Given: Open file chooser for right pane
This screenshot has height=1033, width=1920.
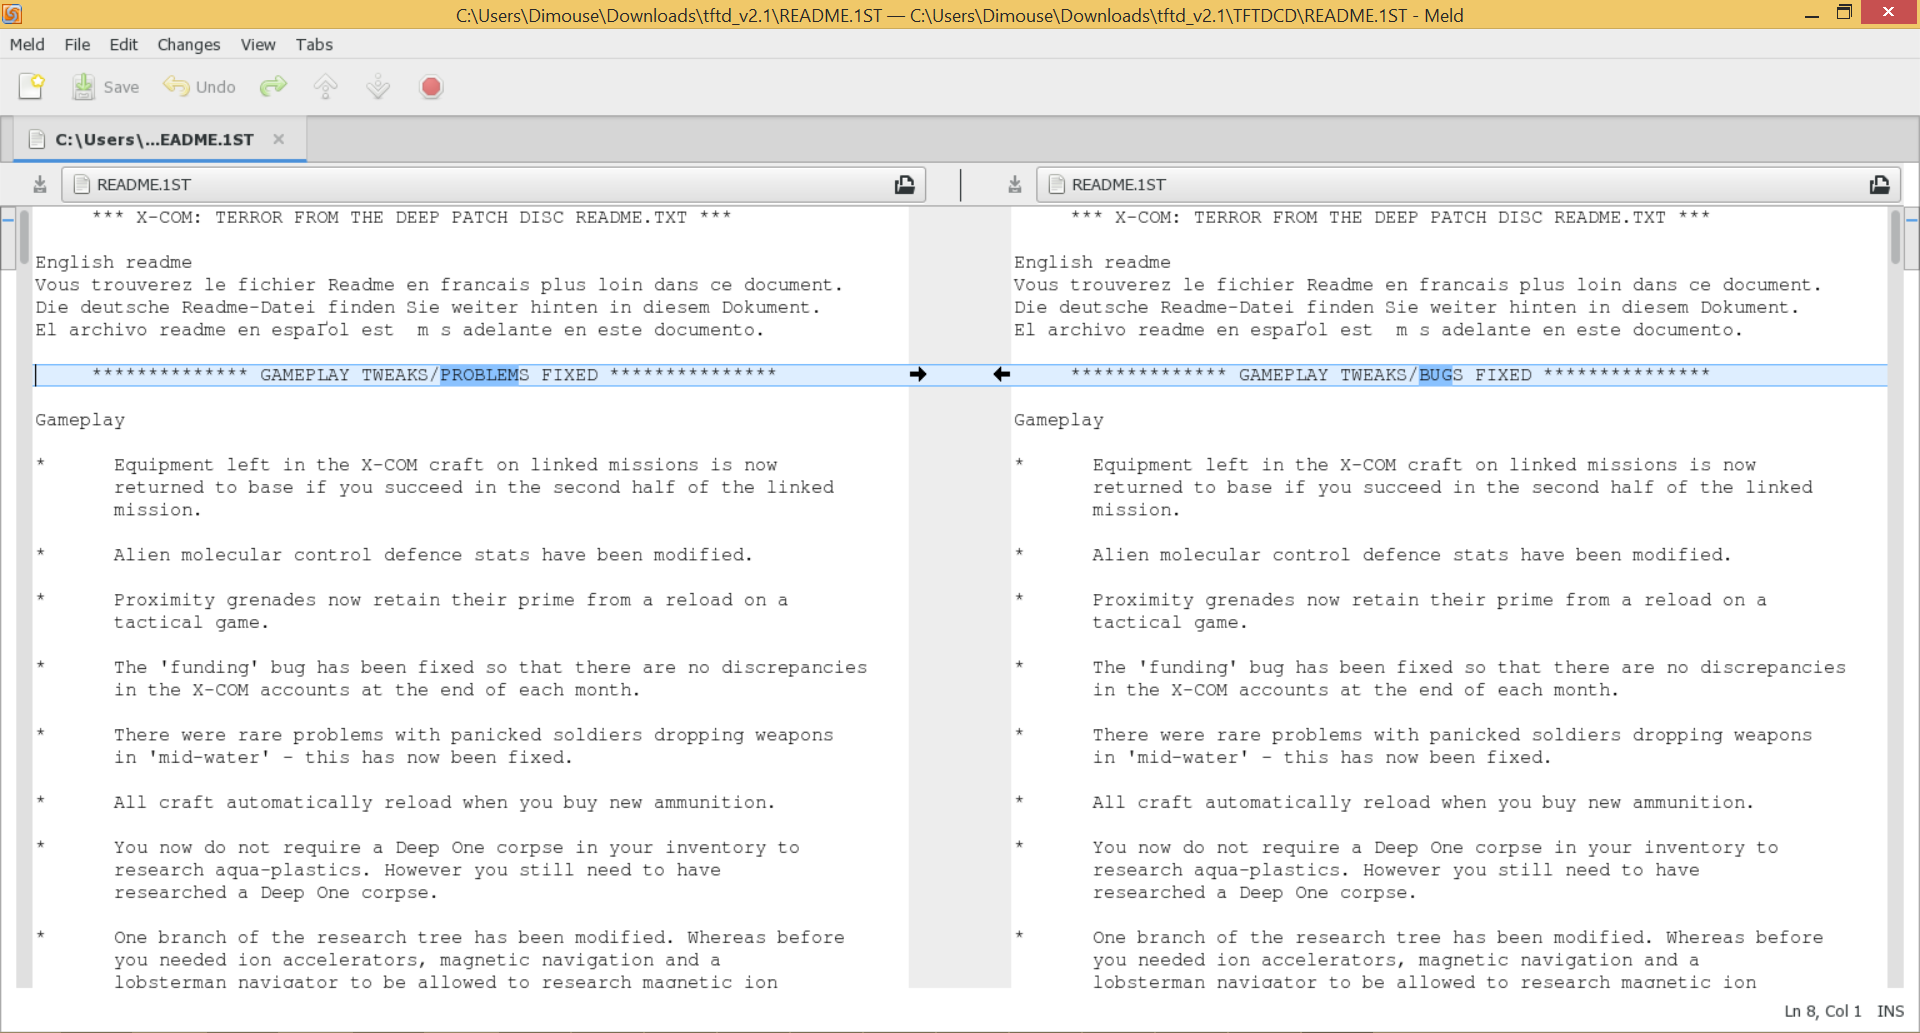Looking at the screenshot, I should click(x=1880, y=184).
